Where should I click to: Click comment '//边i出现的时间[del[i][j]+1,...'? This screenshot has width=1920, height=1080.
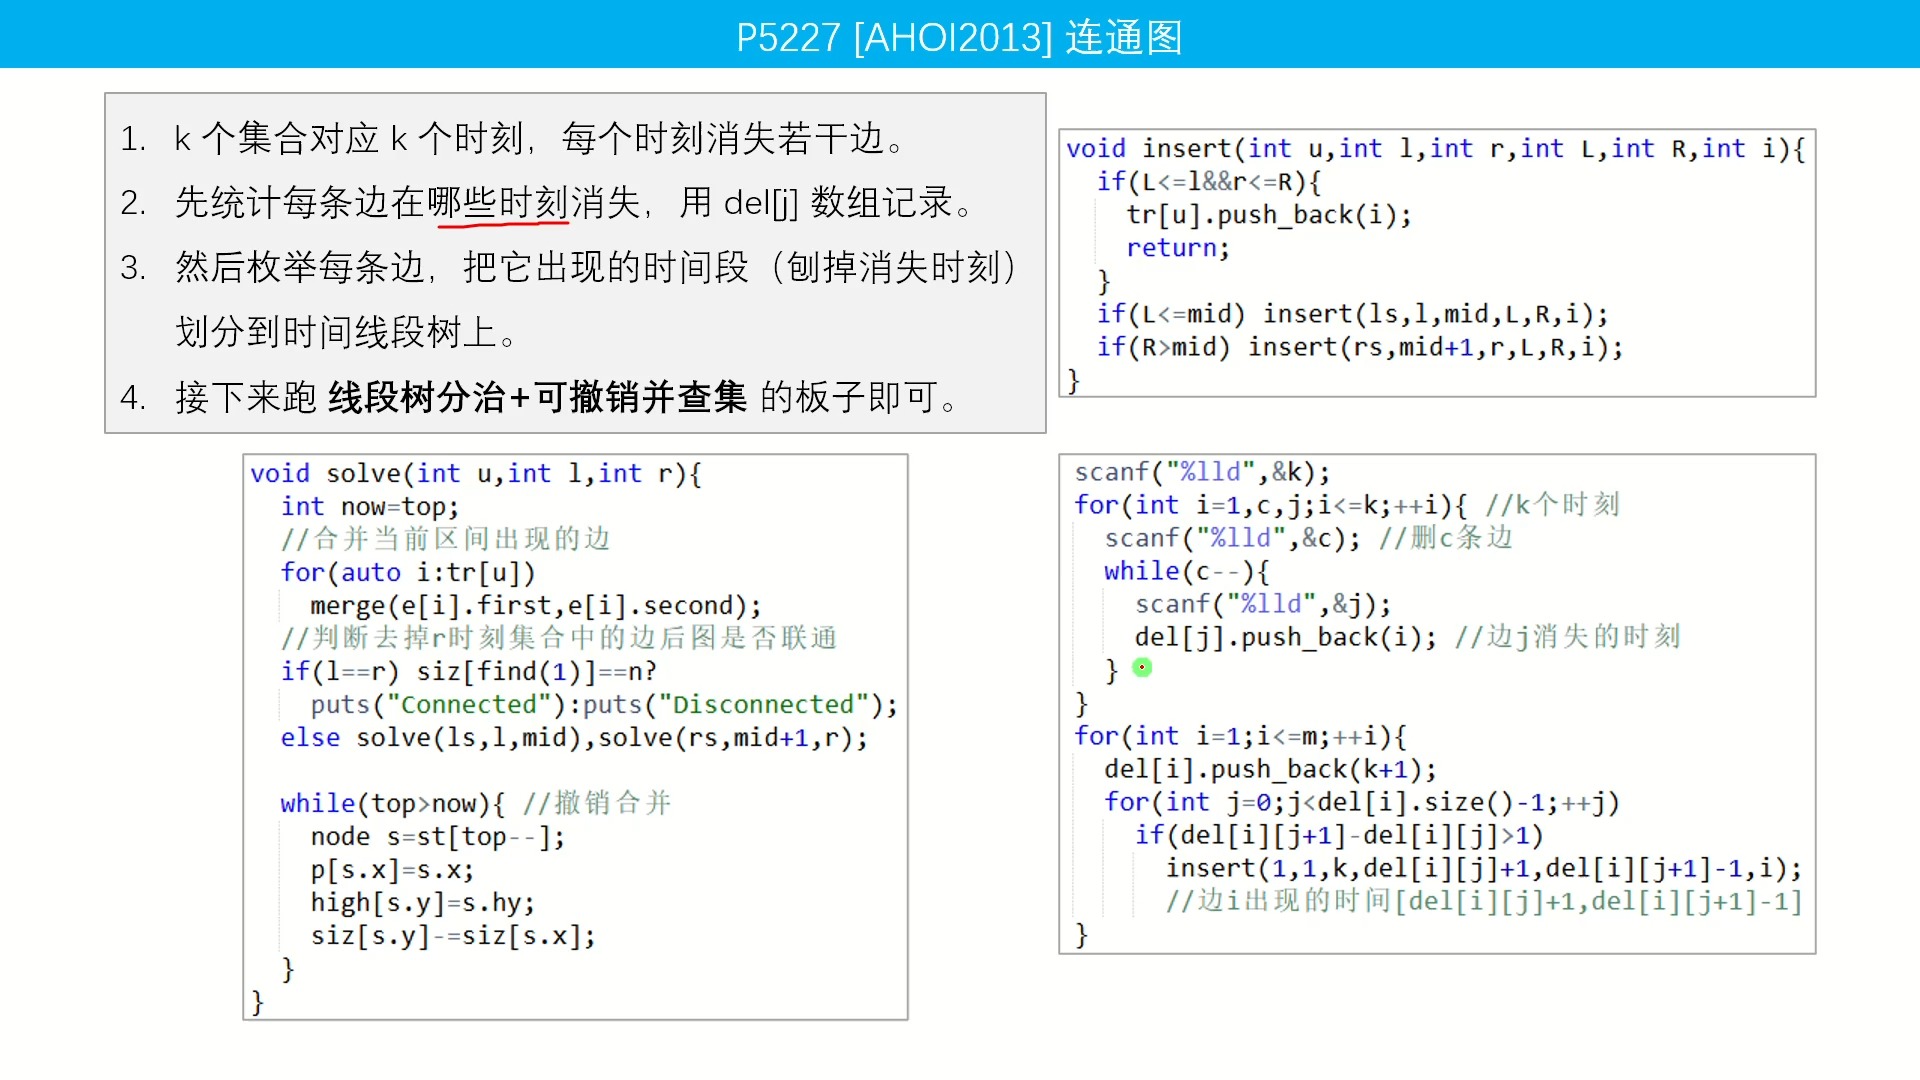pyautogui.click(x=1483, y=901)
